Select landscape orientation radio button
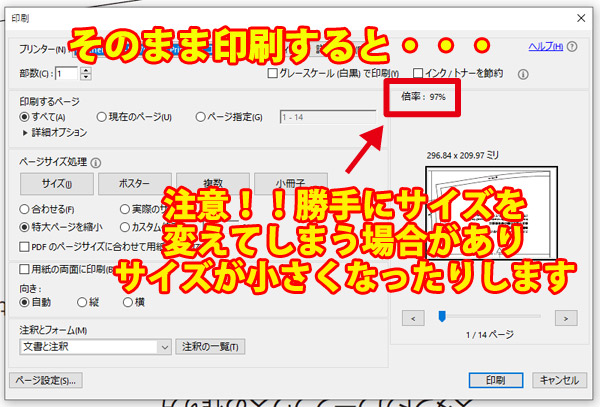The width and height of the screenshot is (600, 407). 127,302
